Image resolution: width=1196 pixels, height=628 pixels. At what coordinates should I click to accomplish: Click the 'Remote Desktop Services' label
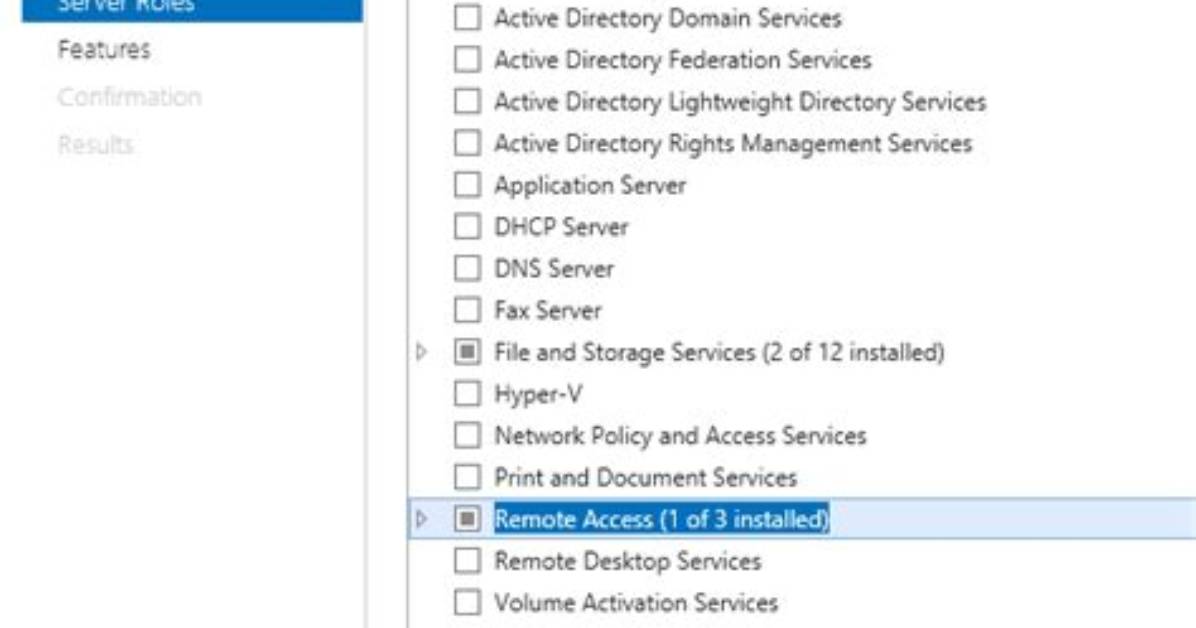(628, 561)
